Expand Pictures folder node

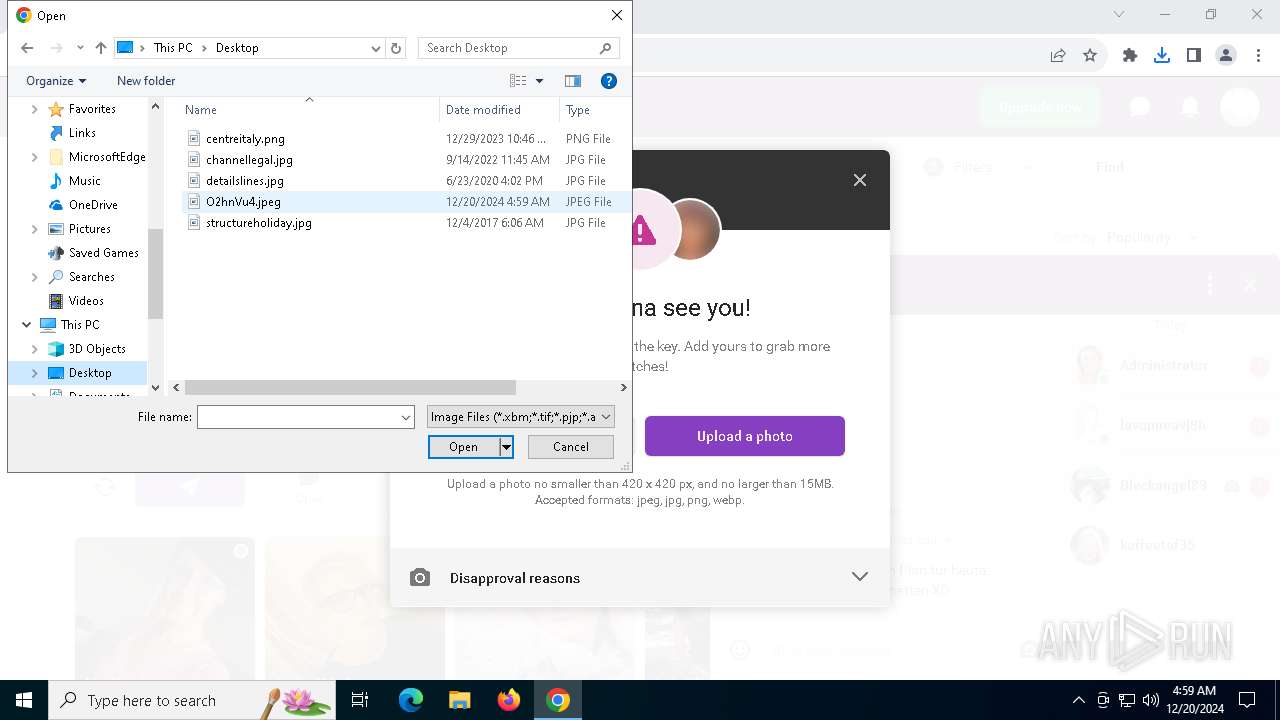[35, 229]
